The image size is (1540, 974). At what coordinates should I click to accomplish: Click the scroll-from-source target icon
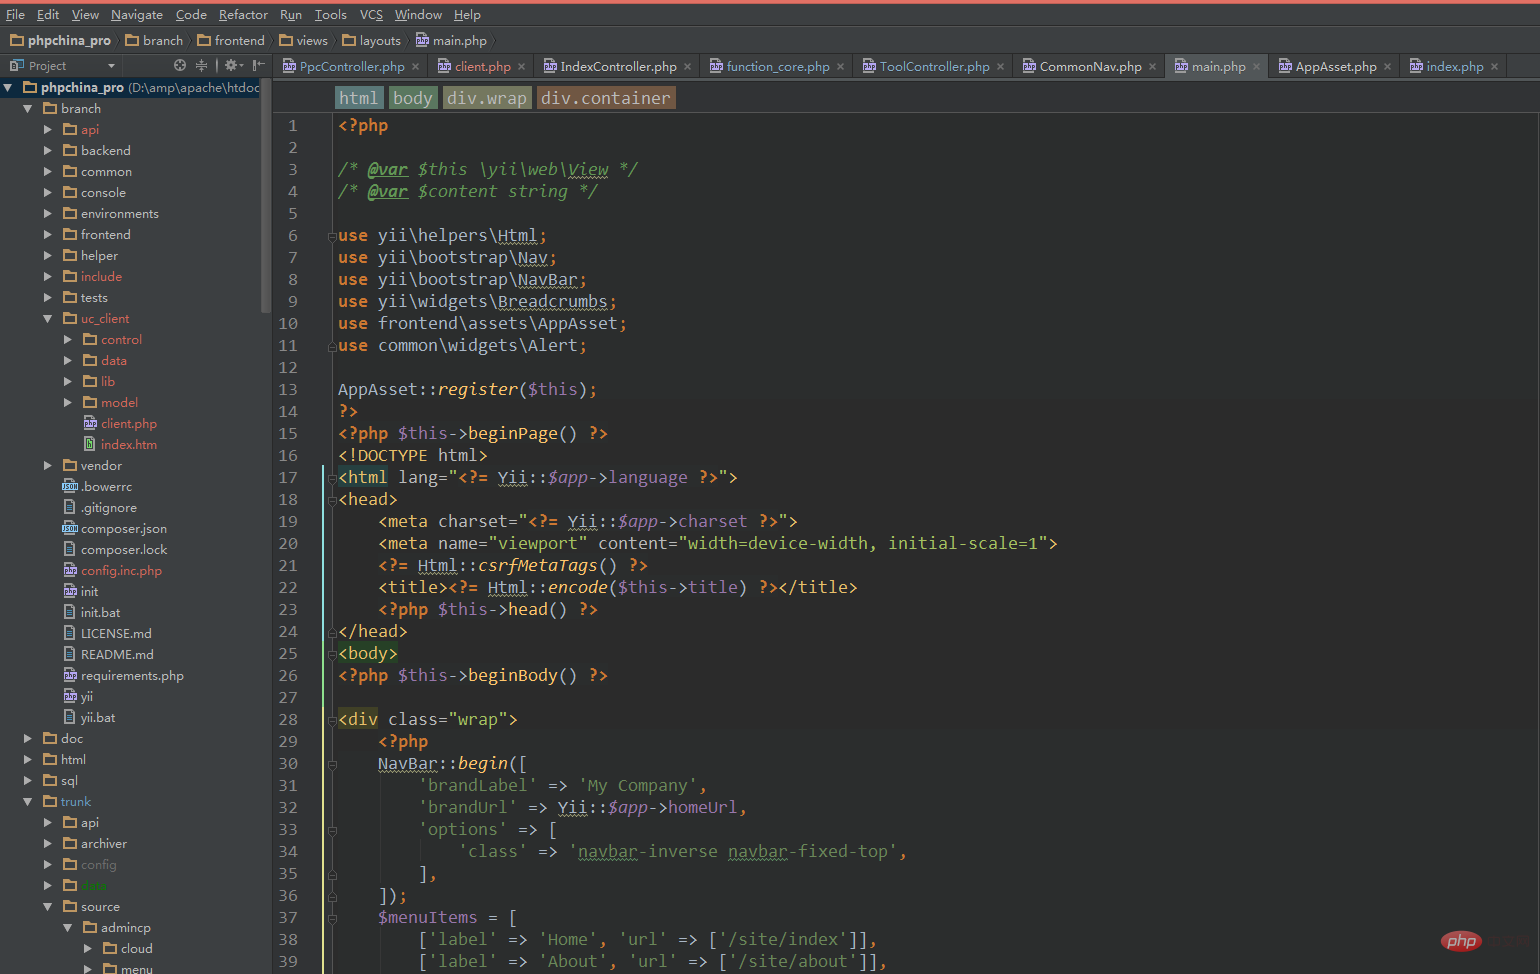(x=180, y=65)
